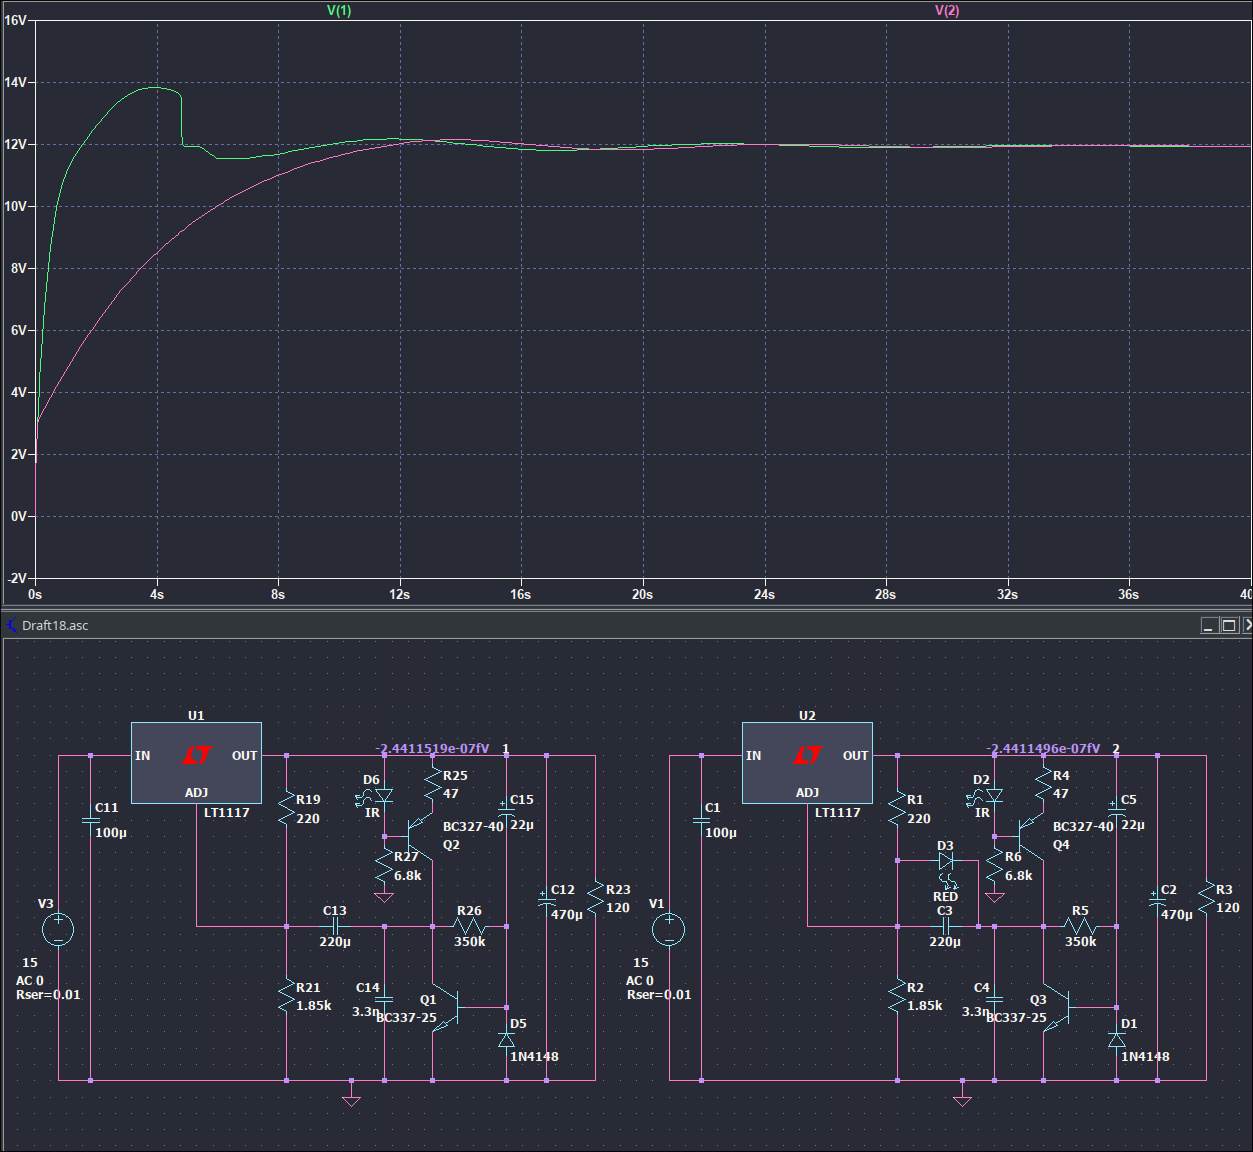This screenshot has width=1253, height=1152.
Task: Select the V(2) trace label in the plot
Action: (947, 10)
